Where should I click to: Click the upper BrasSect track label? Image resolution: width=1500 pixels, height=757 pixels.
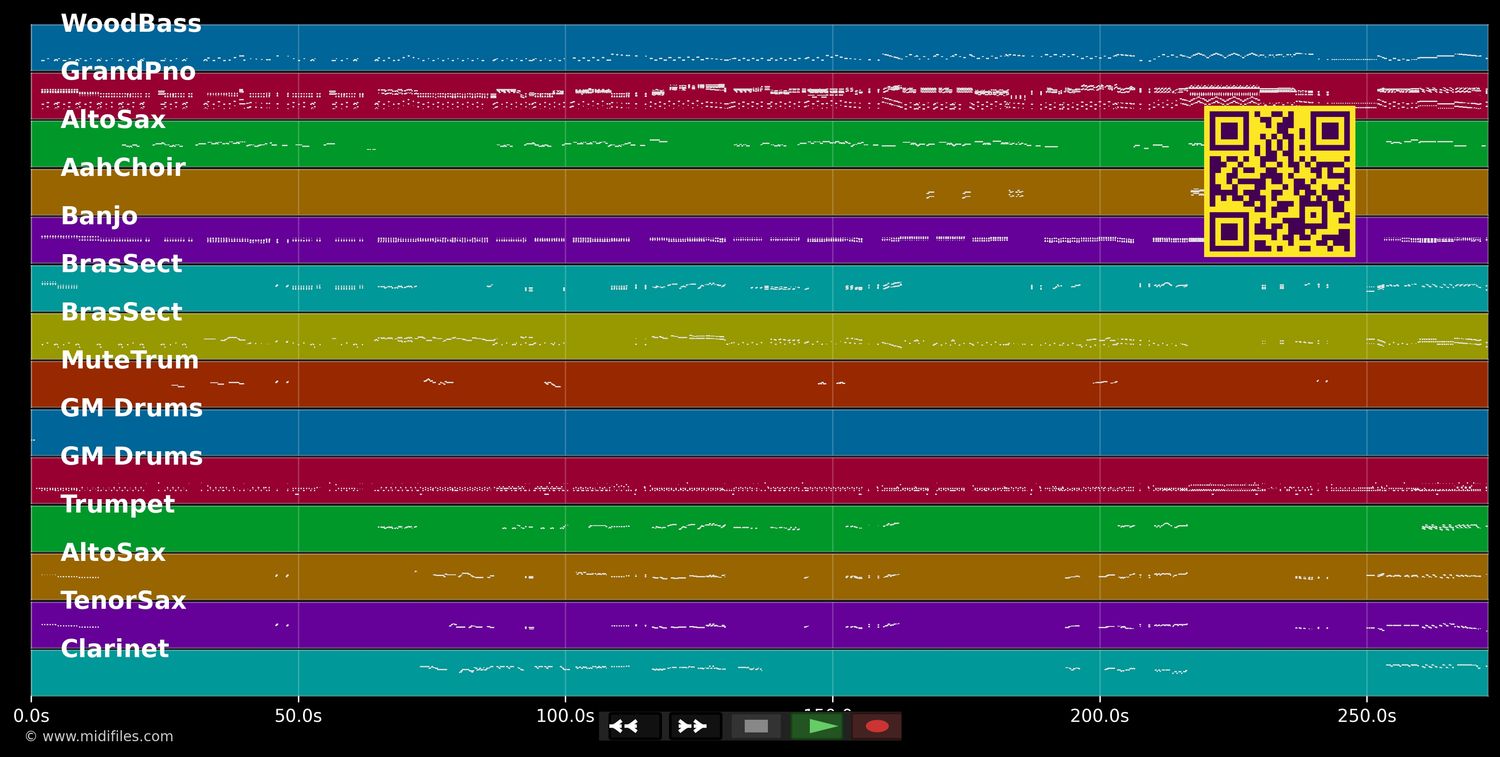click(122, 263)
